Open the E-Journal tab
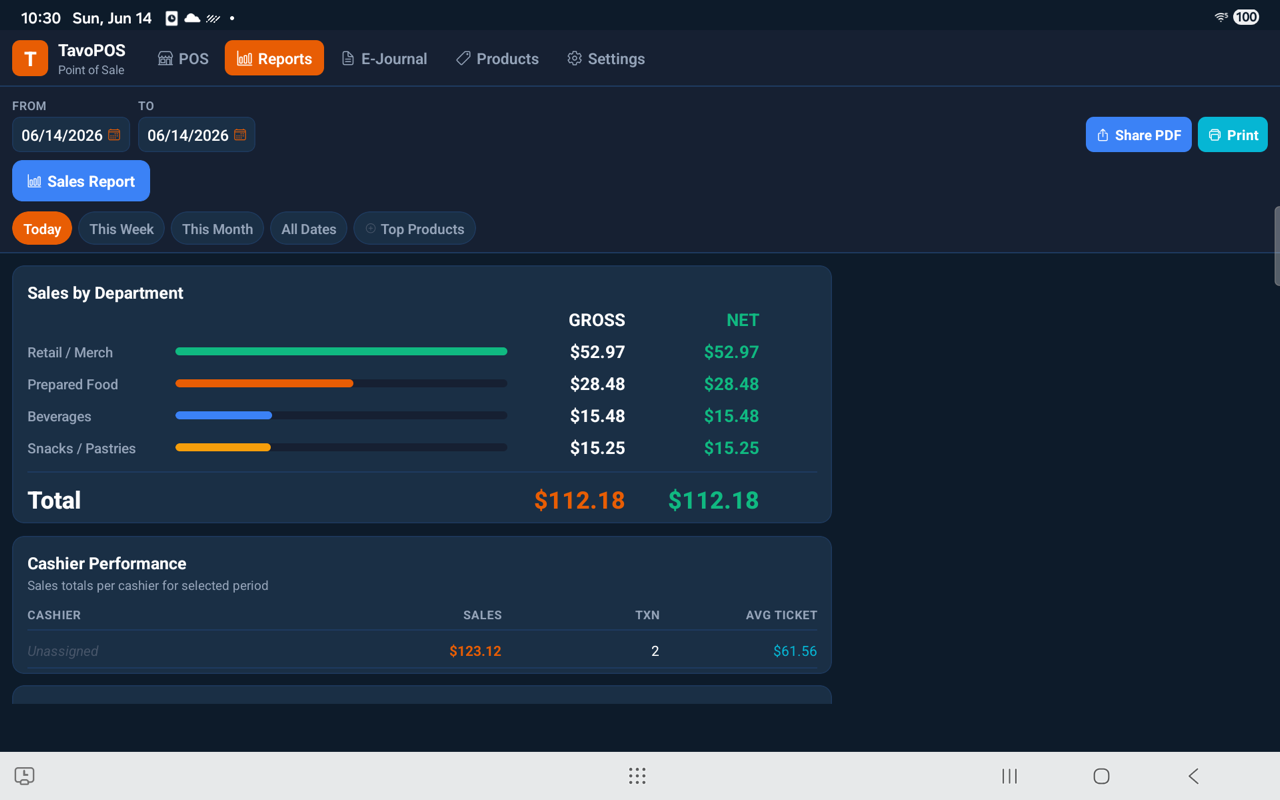This screenshot has height=800, width=1280. [x=384, y=58]
